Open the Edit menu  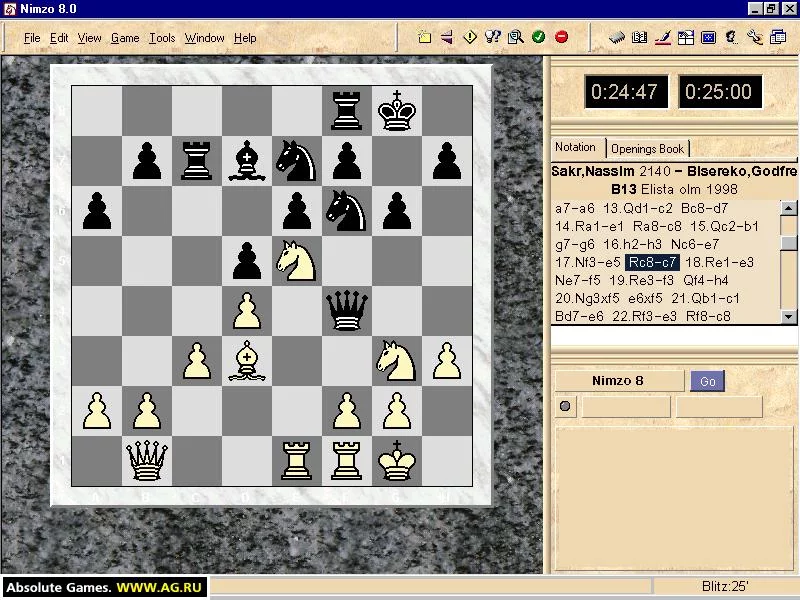coord(59,38)
